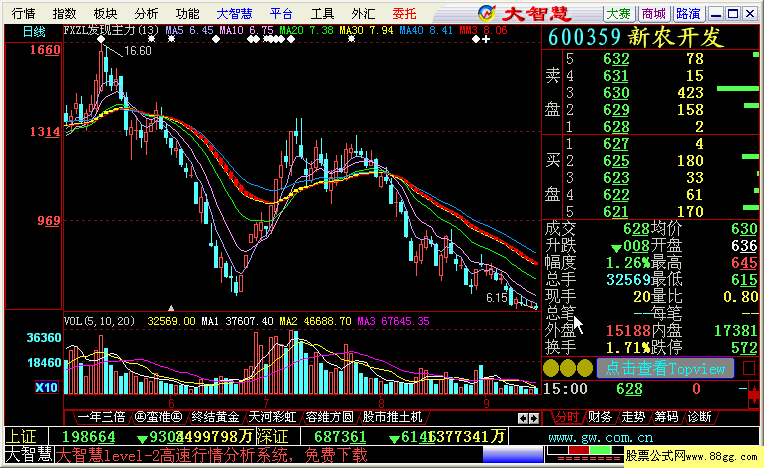Select the 走势 tab
764x468 pixels.
(633, 417)
